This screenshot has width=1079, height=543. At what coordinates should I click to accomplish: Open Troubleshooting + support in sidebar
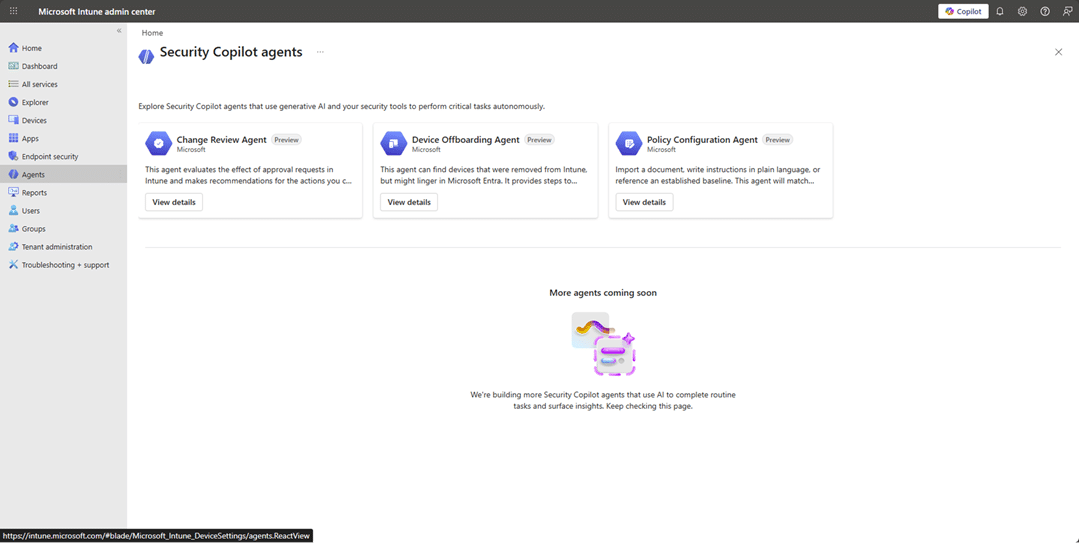(65, 265)
